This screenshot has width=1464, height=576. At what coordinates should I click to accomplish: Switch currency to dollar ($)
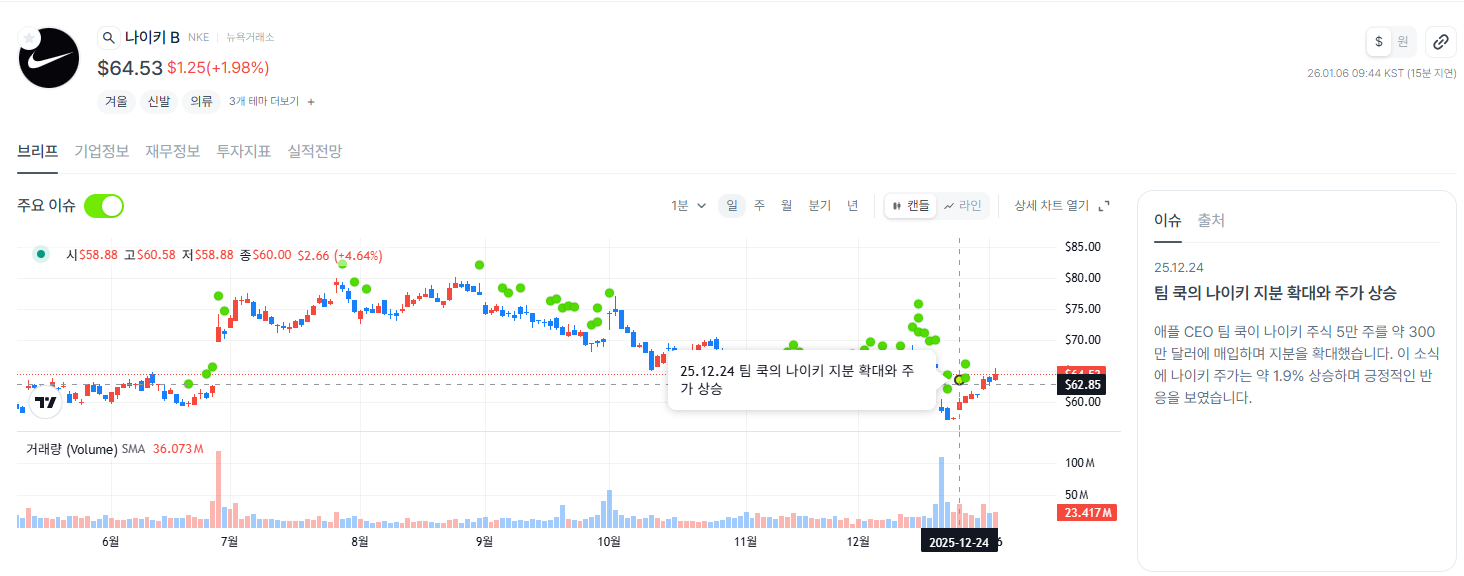(x=1379, y=42)
